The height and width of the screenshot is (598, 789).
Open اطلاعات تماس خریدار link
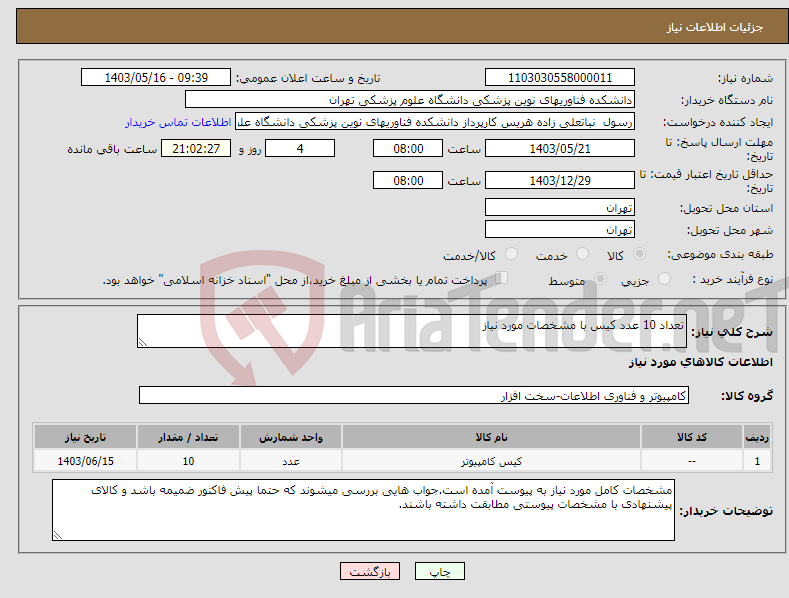[x=178, y=122]
